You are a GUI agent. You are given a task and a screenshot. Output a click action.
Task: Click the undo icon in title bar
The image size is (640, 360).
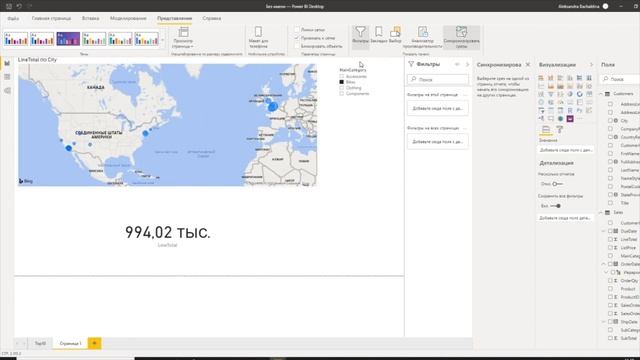[19, 6]
